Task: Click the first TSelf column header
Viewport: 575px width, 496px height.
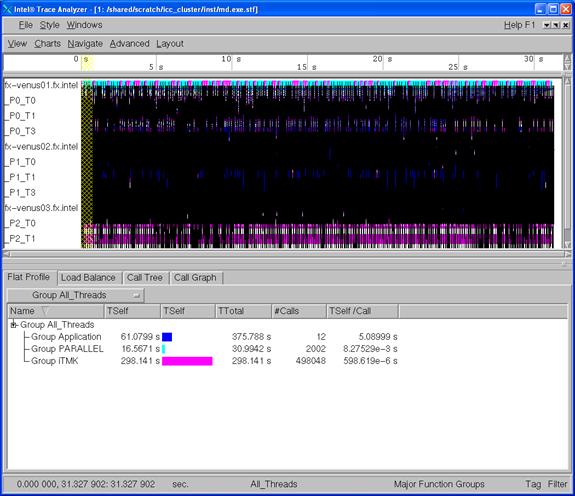Action: coord(132,311)
